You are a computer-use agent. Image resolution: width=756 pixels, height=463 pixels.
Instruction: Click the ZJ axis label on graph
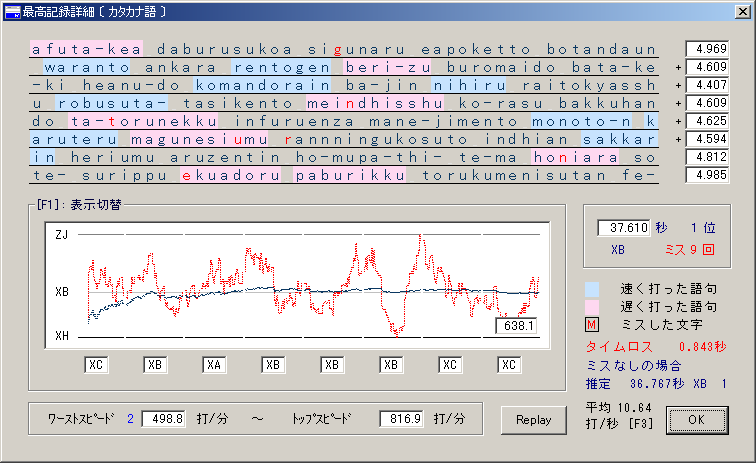[x=62, y=235]
